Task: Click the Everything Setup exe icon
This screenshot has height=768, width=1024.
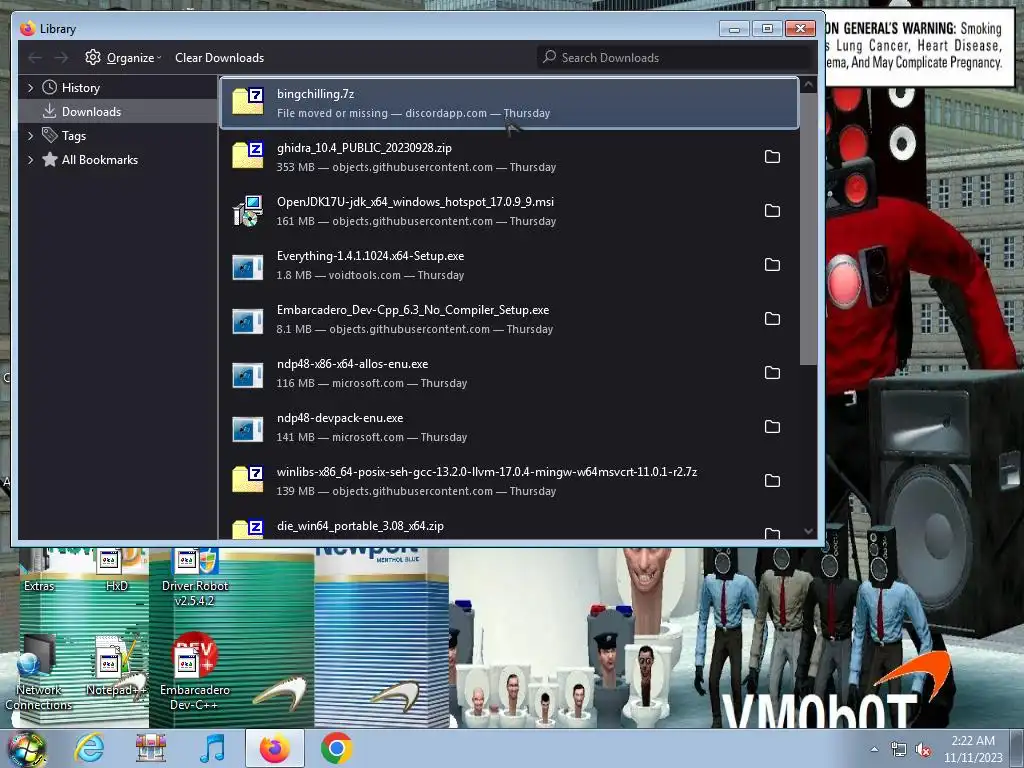Action: 248,267
